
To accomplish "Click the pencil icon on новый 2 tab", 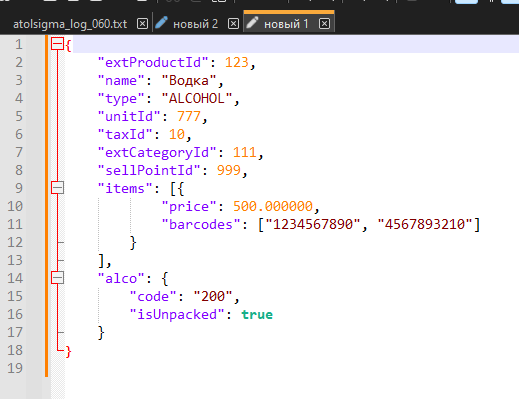I will coord(161,23).
